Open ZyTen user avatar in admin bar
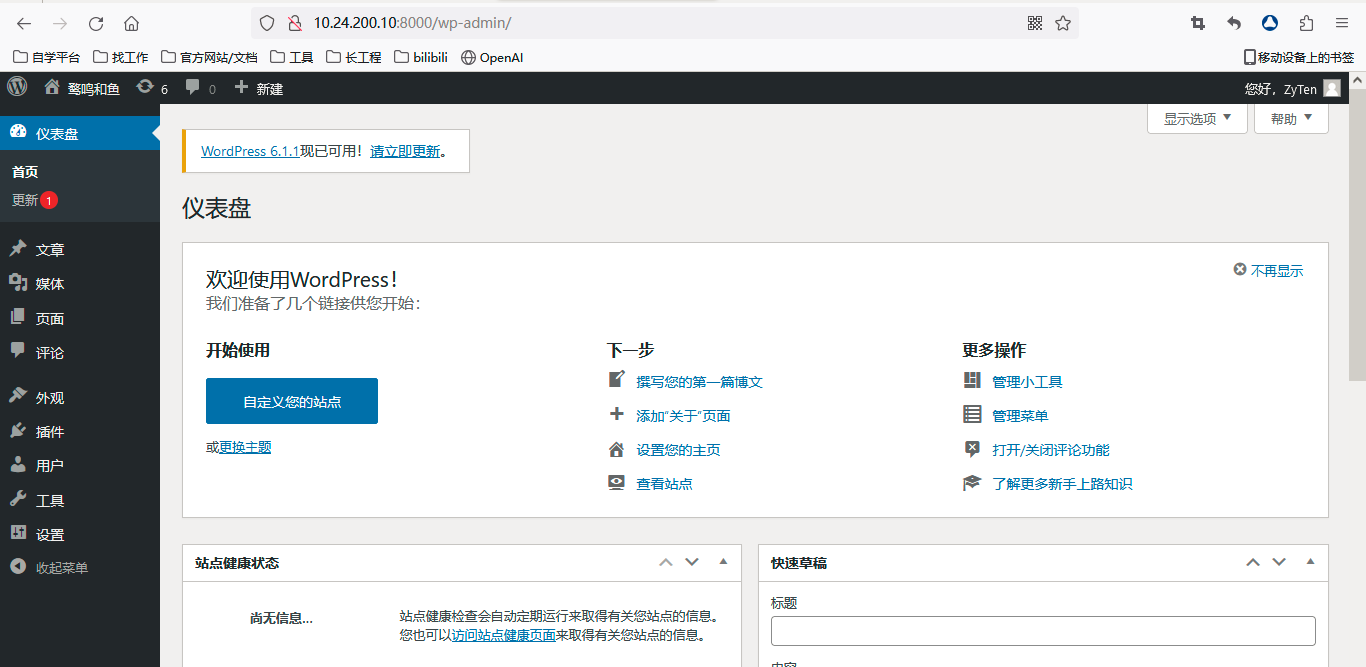This screenshot has height=667, width=1366. click(x=1332, y=88)
